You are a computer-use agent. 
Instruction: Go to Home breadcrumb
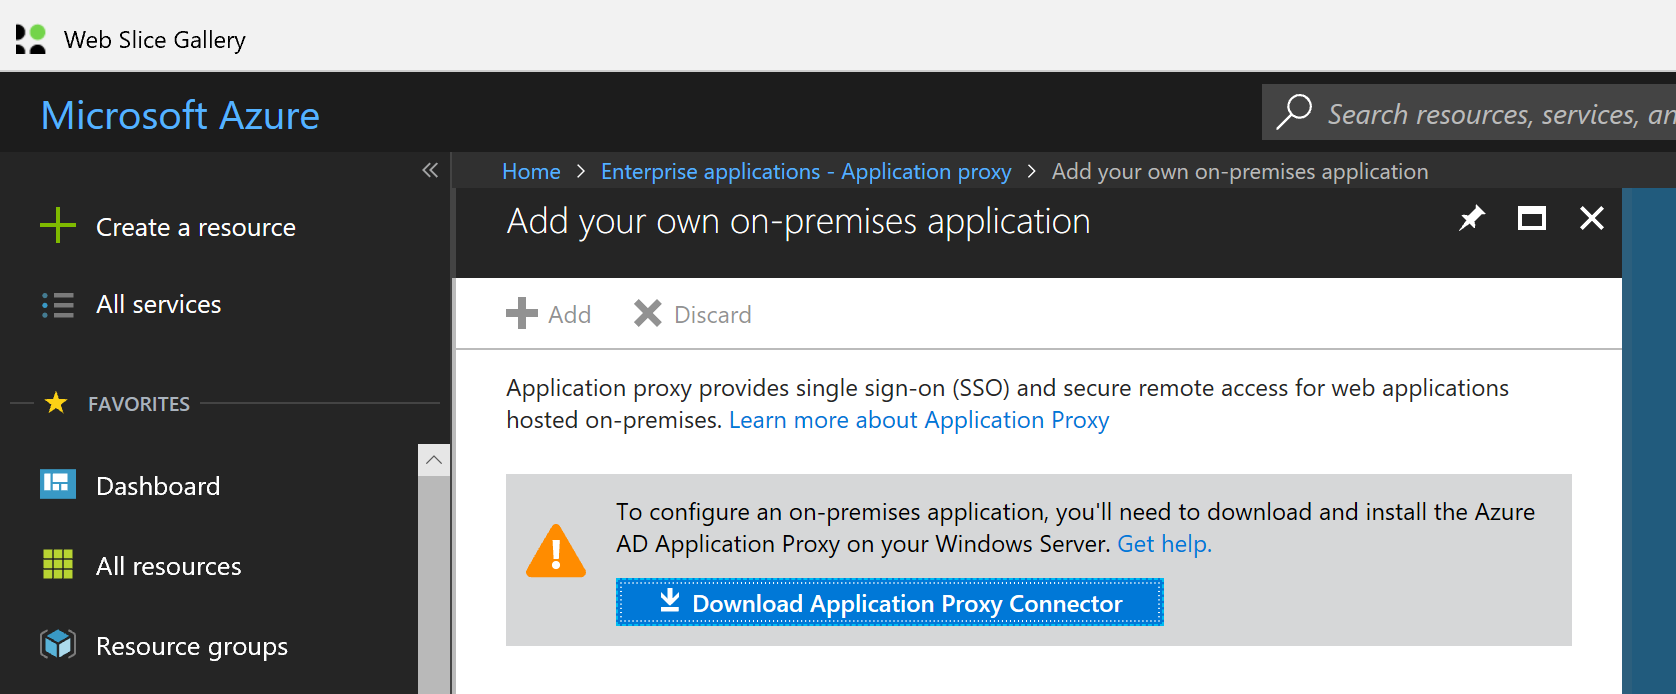531,172
